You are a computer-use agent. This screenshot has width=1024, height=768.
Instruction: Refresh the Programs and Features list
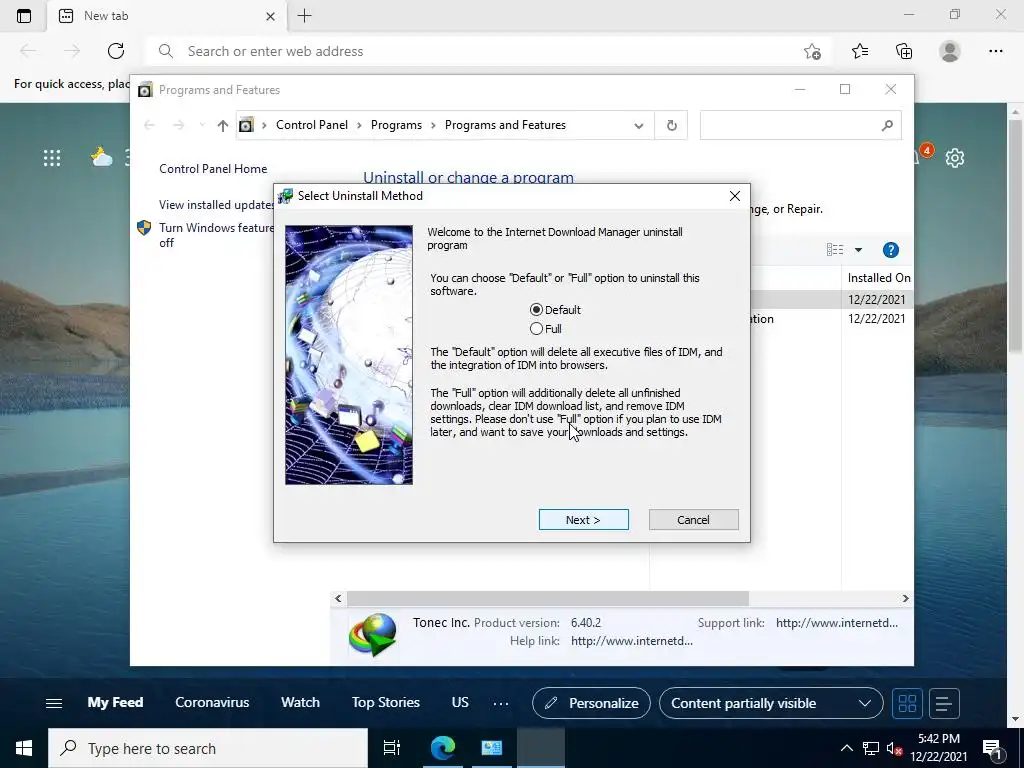point(671,125)
